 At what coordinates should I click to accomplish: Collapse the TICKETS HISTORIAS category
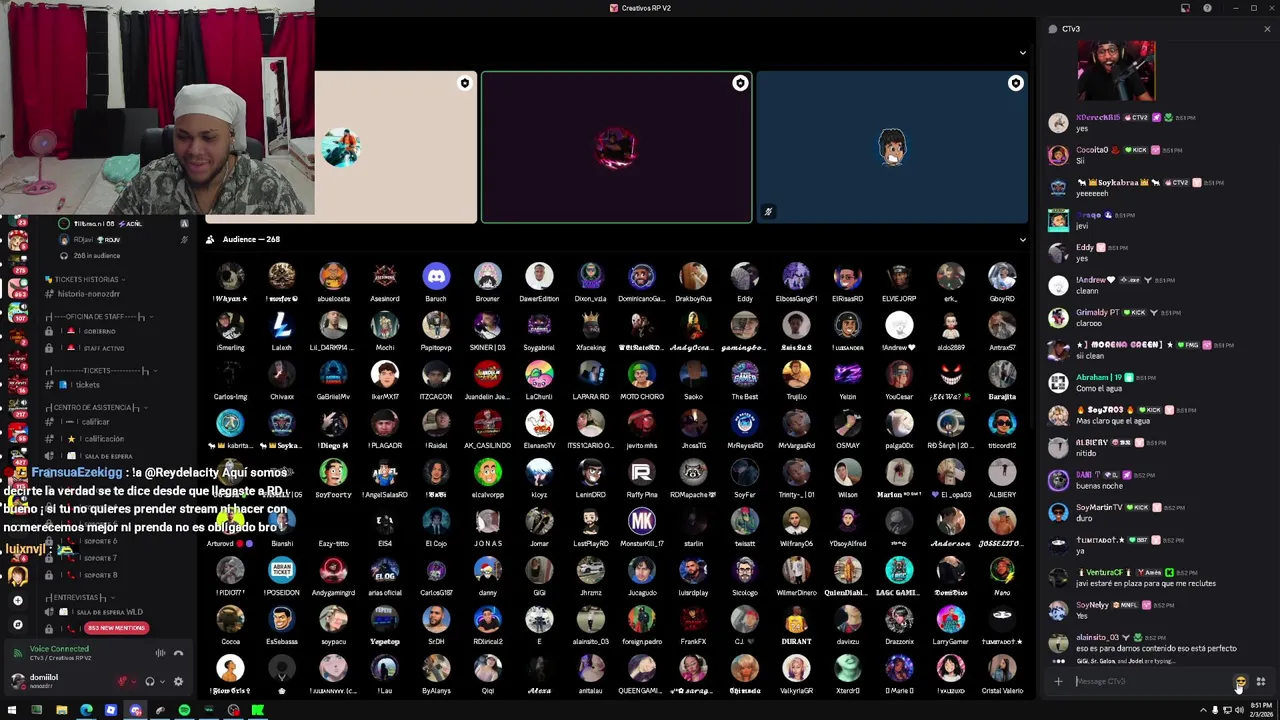click(87, 279)
